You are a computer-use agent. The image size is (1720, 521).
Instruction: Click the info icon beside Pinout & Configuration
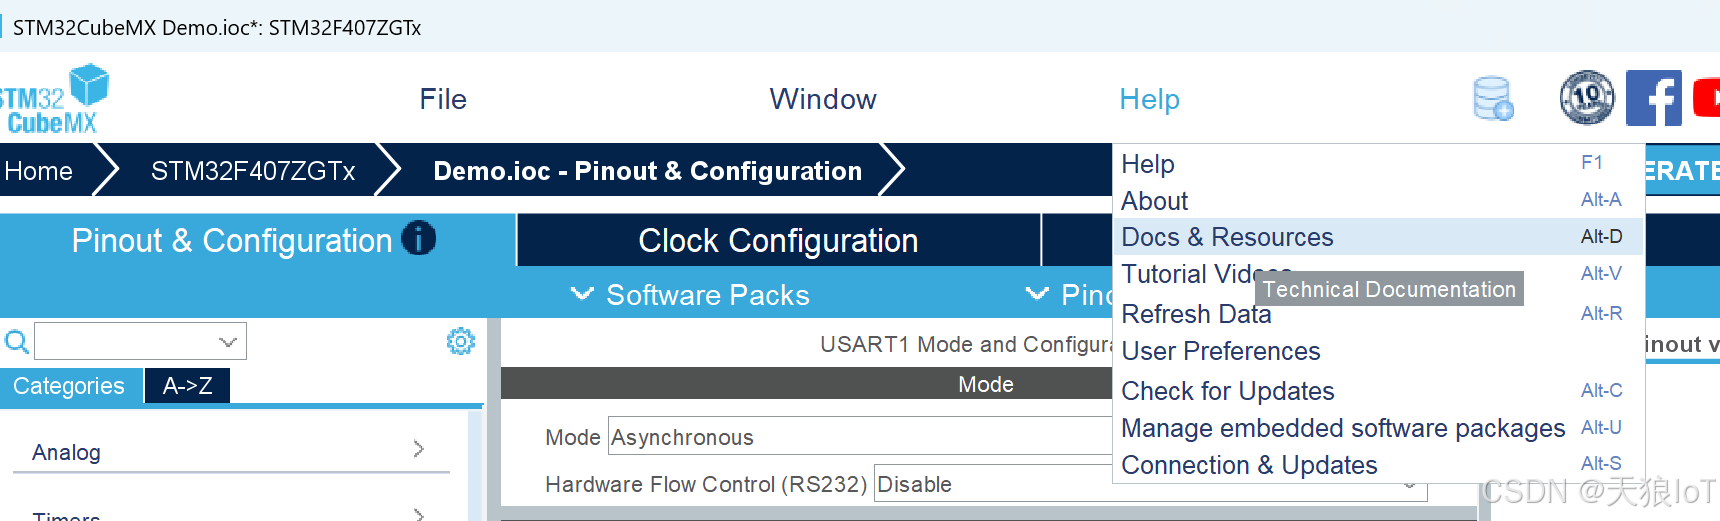[x=418, y=238]
